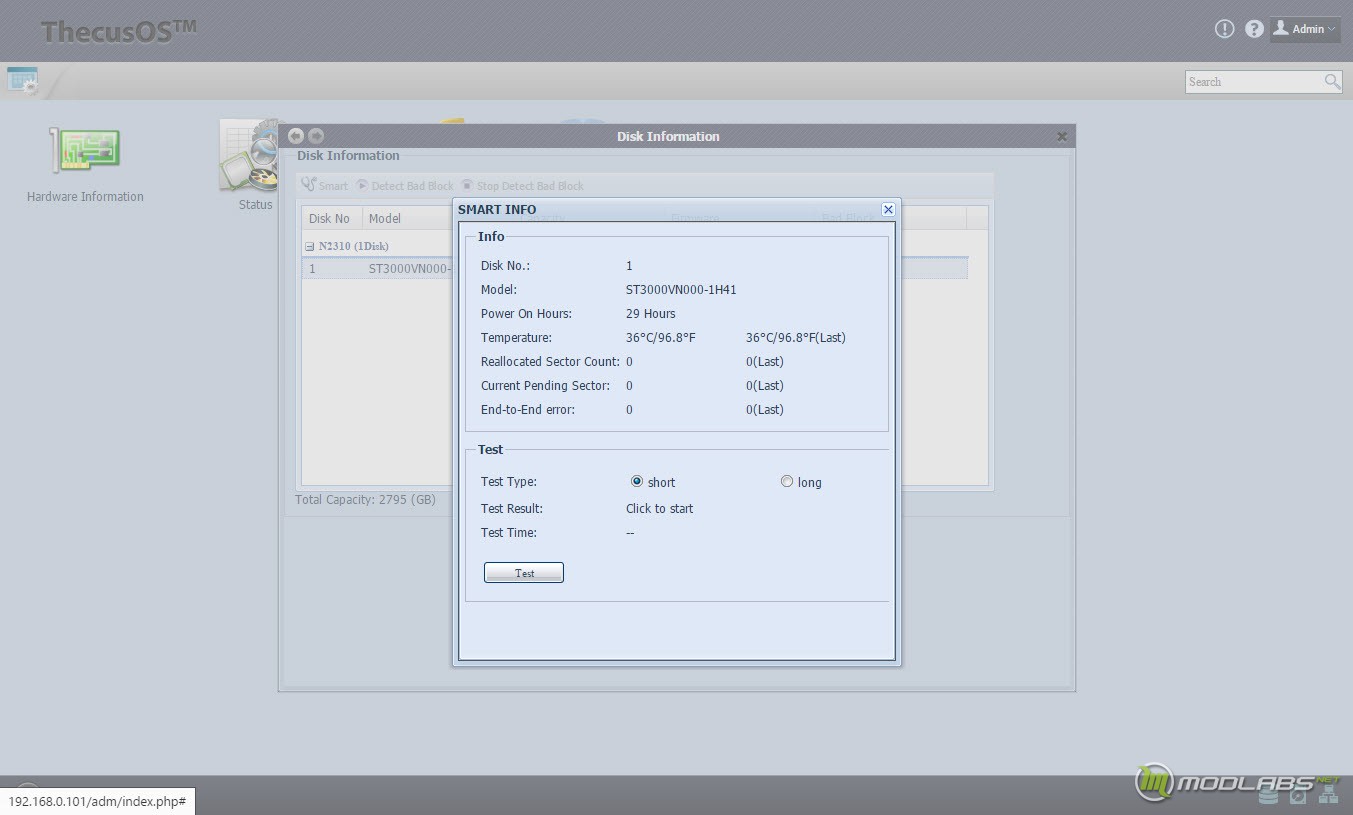Focus the Search input field
This screenshot has height=815, width=1353.
pyautogui.click(x=1254, y=82)
